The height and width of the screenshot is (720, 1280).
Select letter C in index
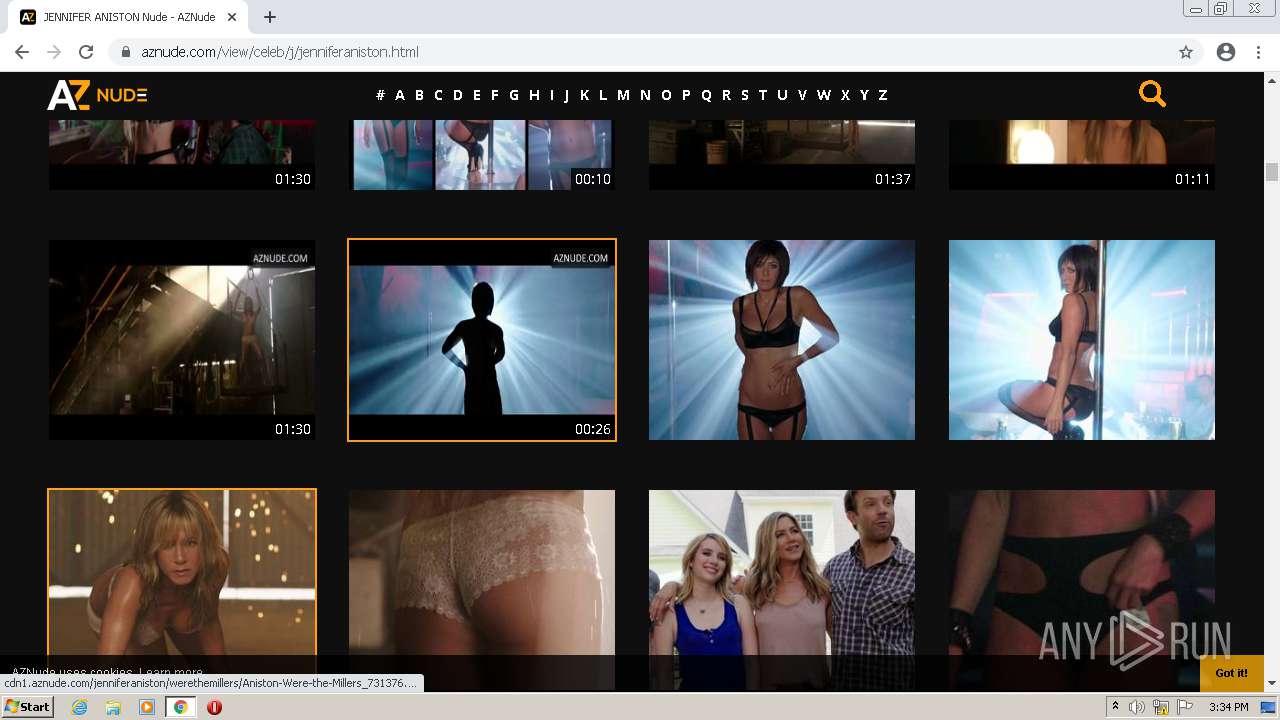pyautogui.click(x=438, y=95)
